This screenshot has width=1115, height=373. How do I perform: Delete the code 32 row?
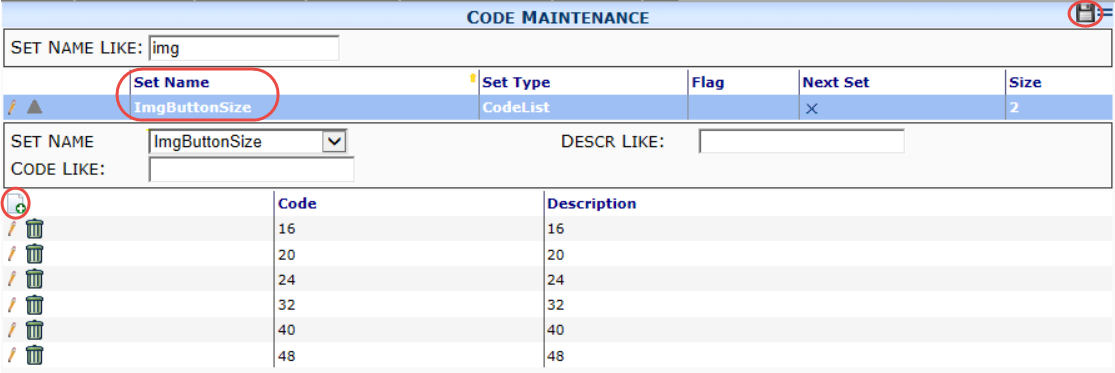(x=35, y=305)
